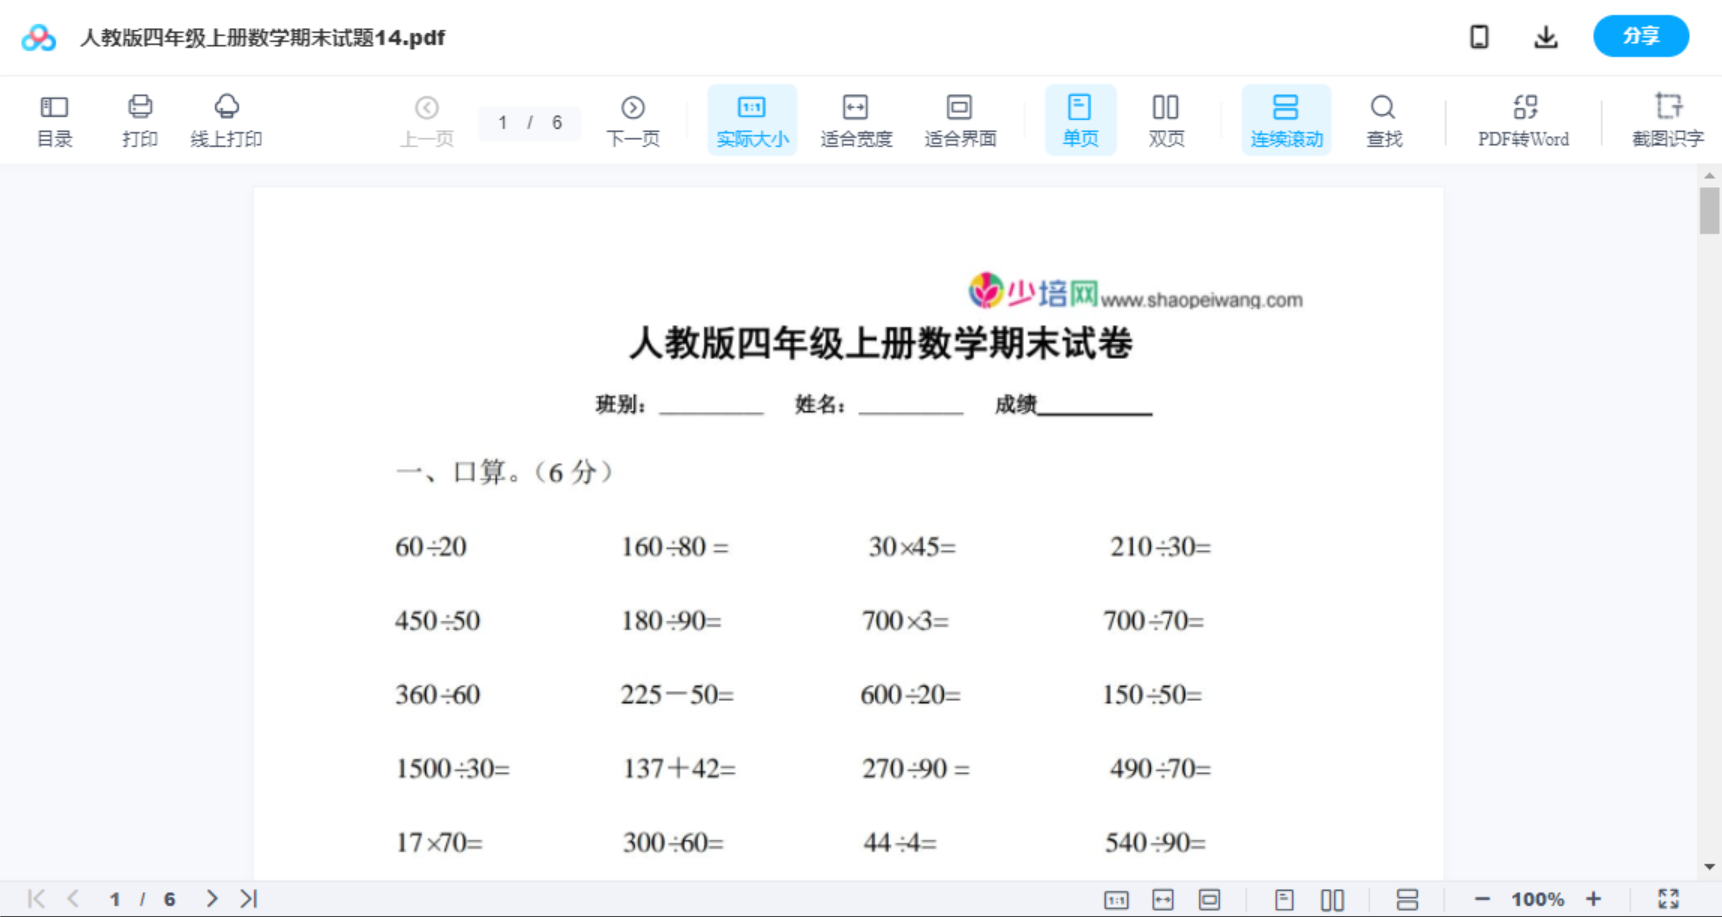Zoom in with the plus control
The width and height of the screenshot is (1722, 917).
pos(1594,898)
